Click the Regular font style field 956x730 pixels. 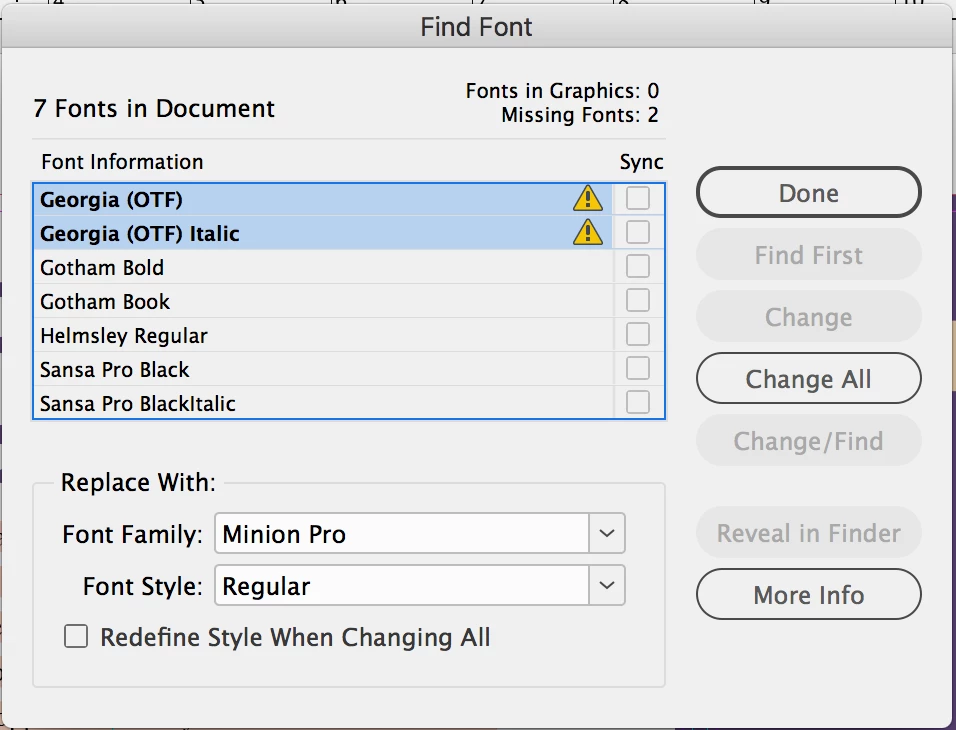(402, 585)
